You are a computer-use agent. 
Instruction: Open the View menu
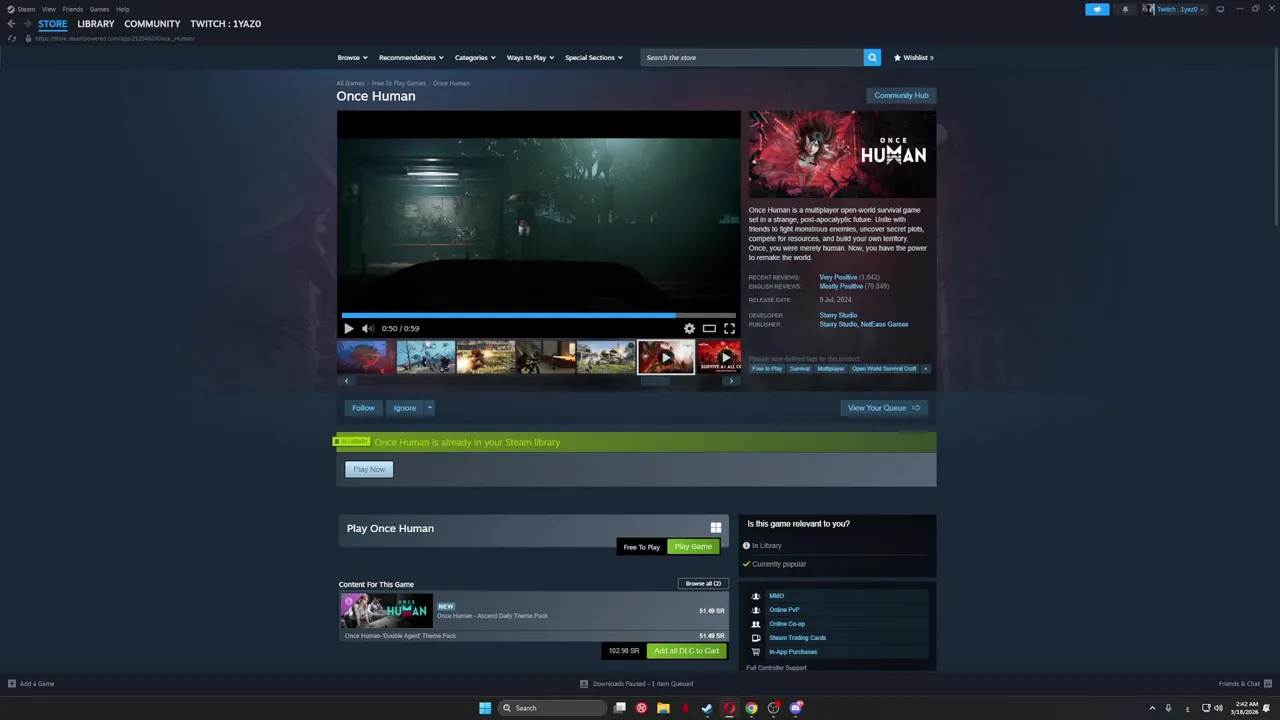(x=48, y=9)
